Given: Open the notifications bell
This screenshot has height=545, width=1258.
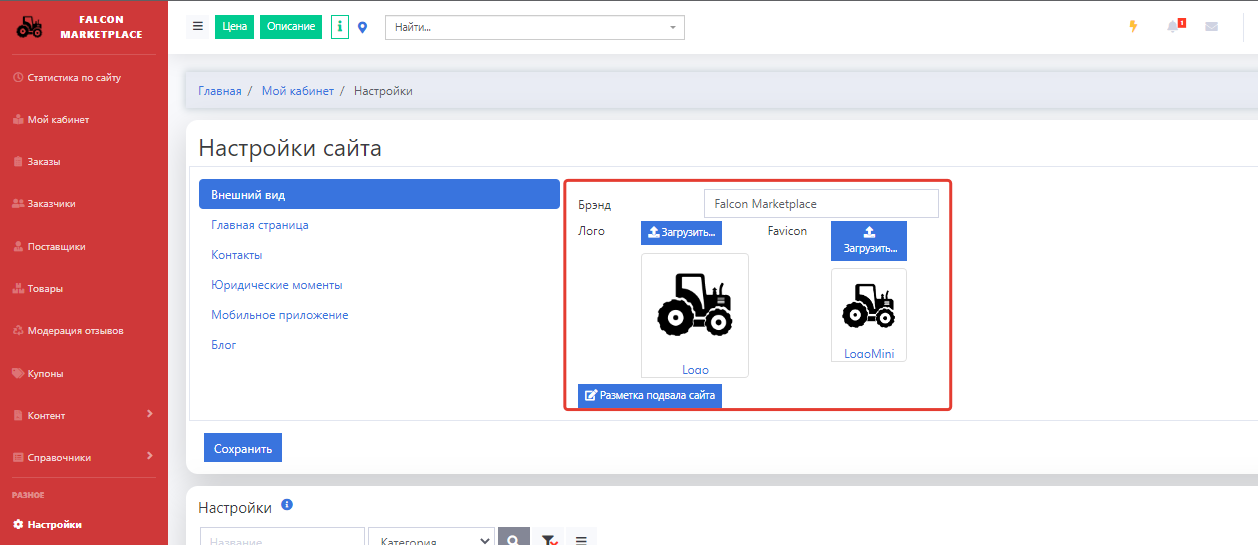Looking at the screenshot, I should pyautogui.click(x=1173, y=27).
